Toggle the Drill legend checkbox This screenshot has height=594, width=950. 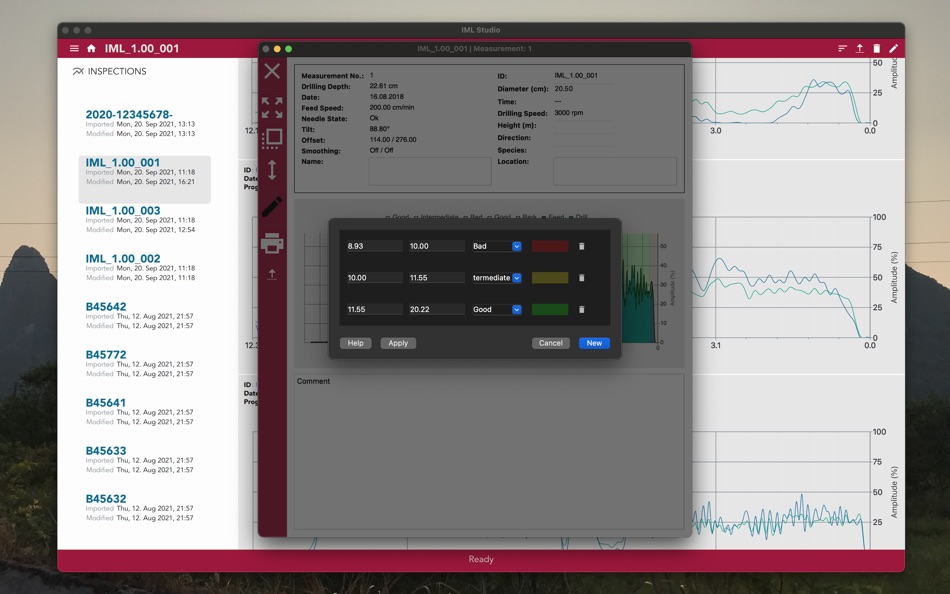pyautogui.click(x=571, y=216)
